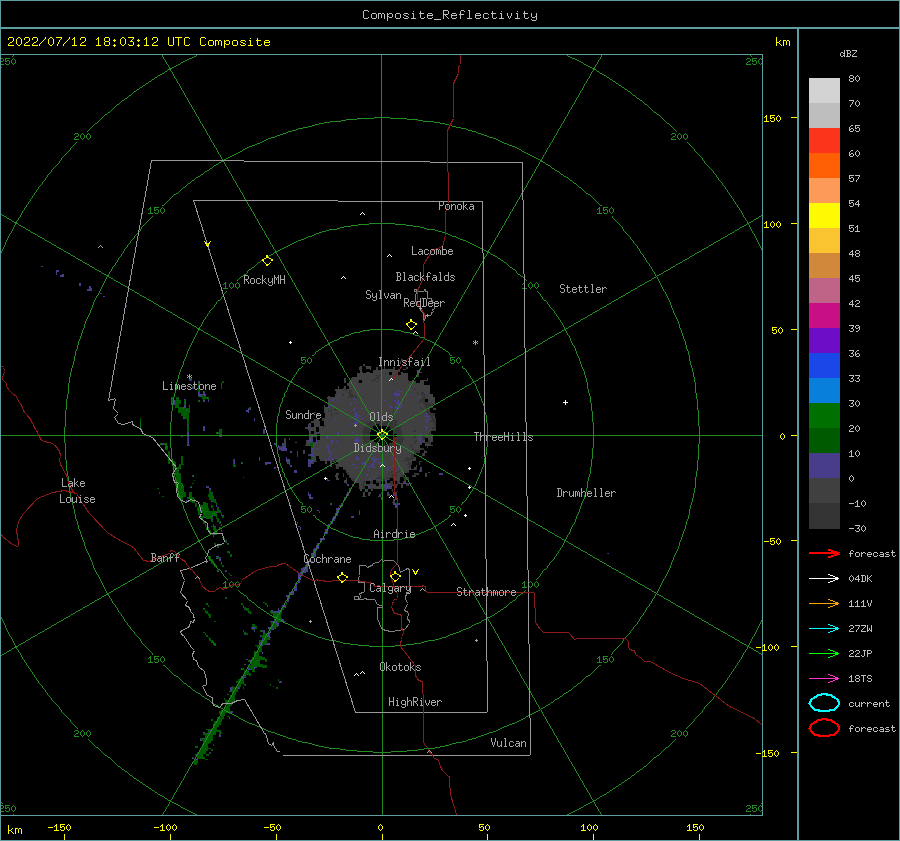Viewport: 900px width, 841px height.
Task: Select the red 65-60 dBZ color swatch
Action: click(x=824, y=141)
